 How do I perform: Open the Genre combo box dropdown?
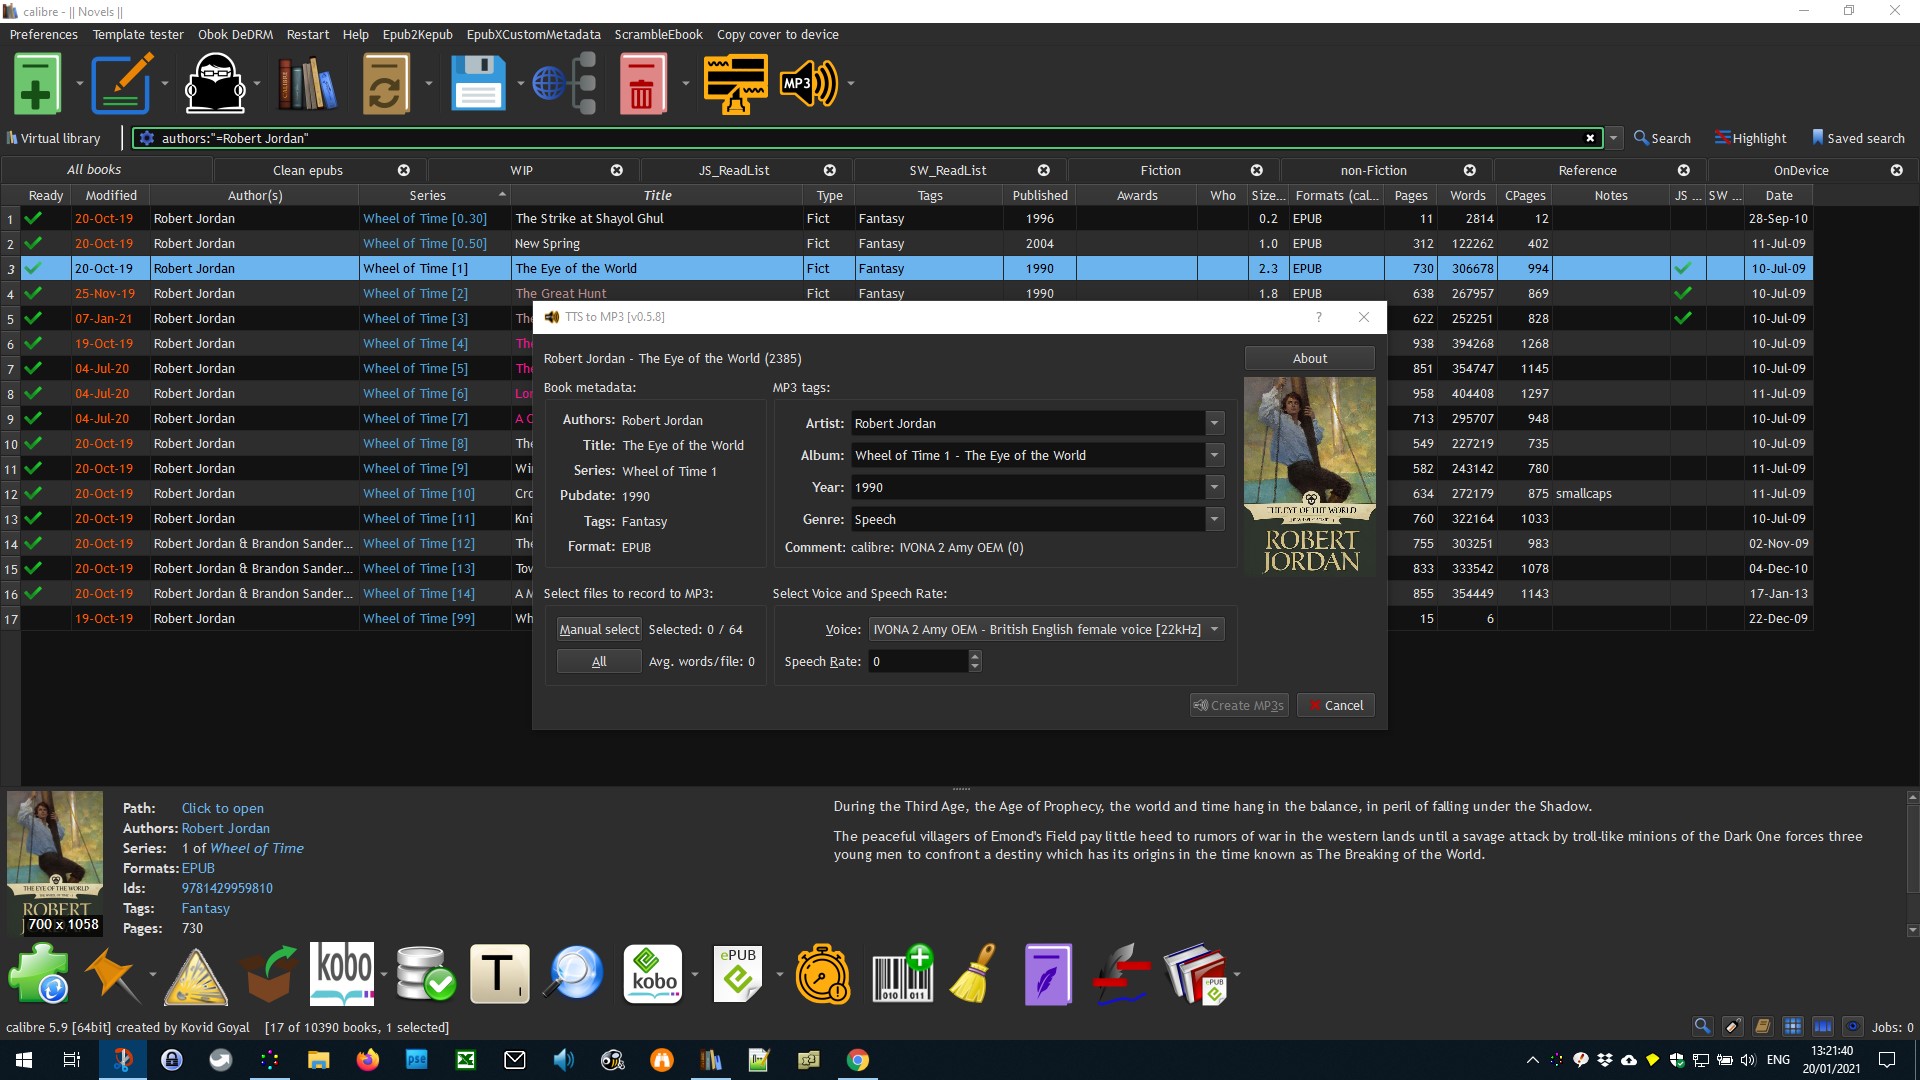point(1215,519)
